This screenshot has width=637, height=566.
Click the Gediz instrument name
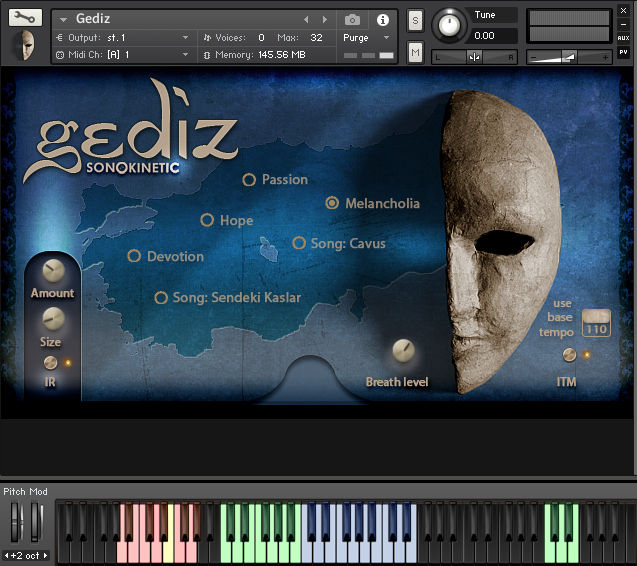coord(93,19)
